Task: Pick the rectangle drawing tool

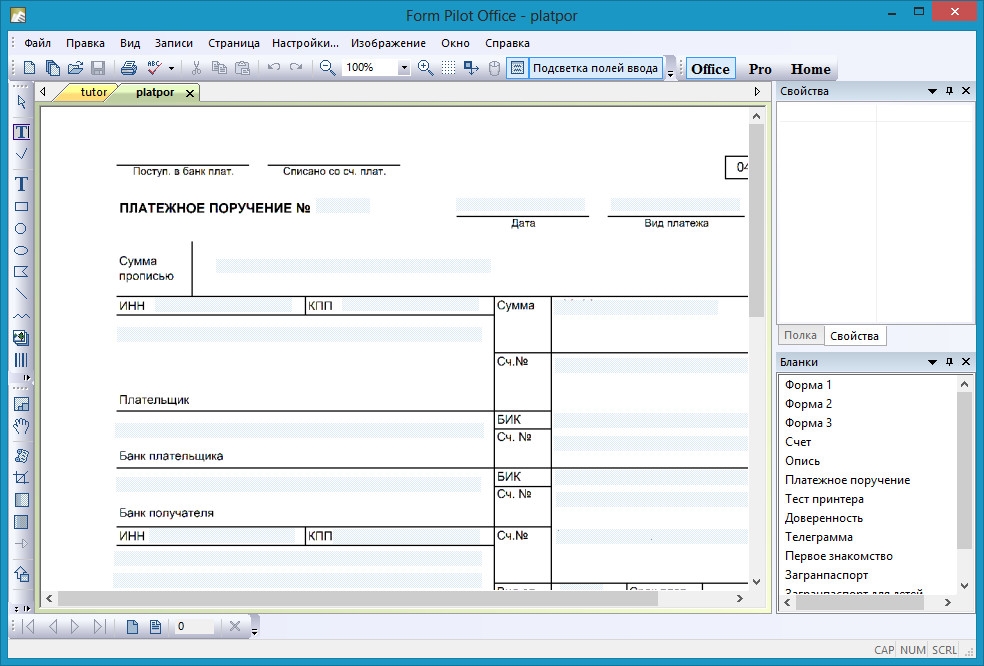Action: (21, 207)
